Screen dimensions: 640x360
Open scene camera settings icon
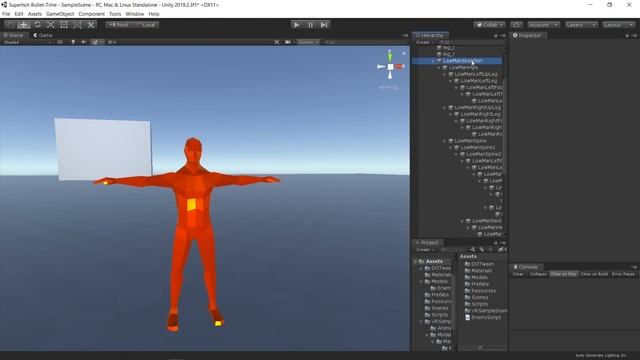click(x=288, y=42)
